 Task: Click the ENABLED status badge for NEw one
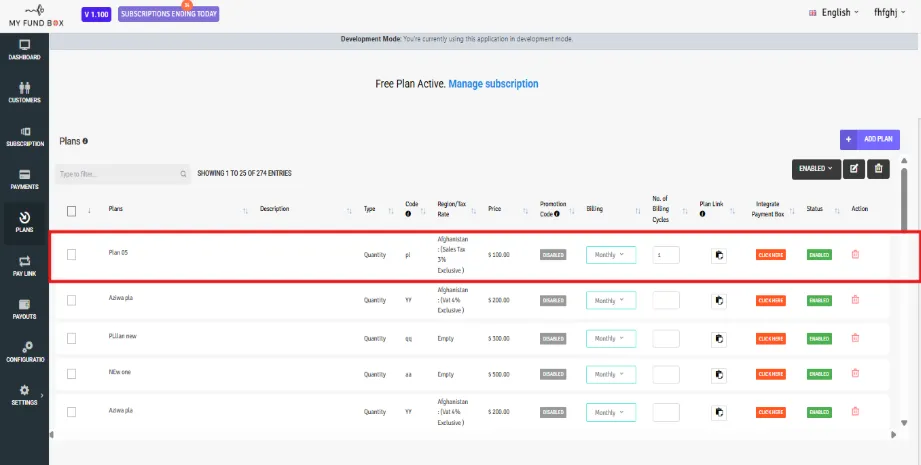(819, 375)
